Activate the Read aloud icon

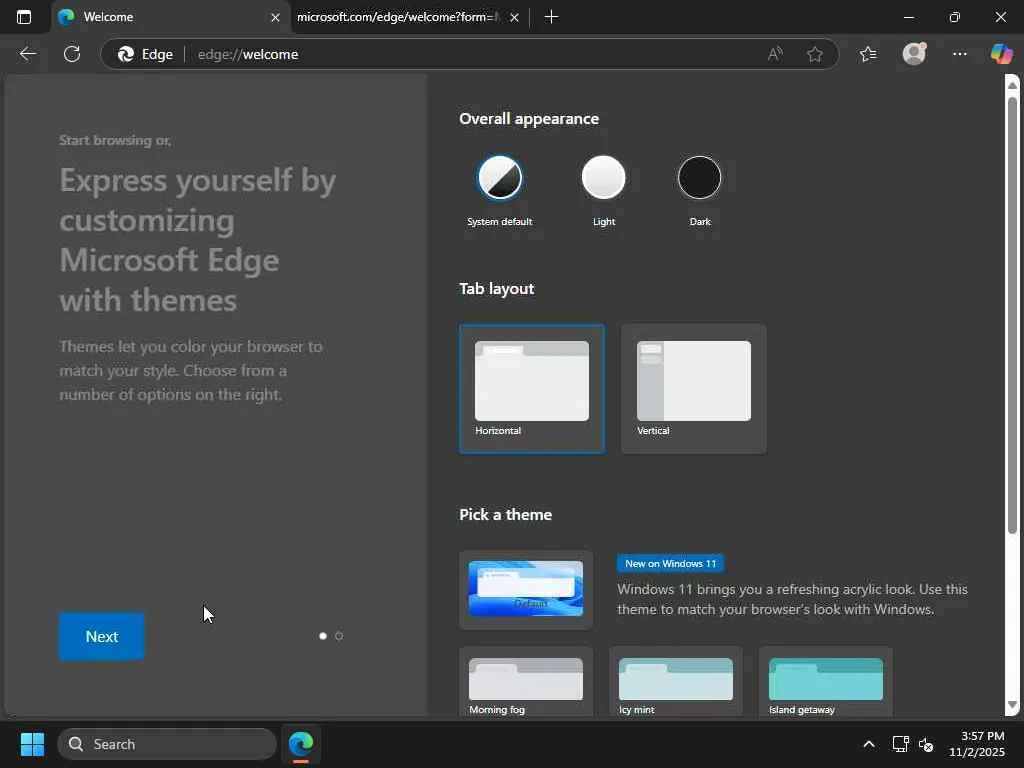pos(775,54)
